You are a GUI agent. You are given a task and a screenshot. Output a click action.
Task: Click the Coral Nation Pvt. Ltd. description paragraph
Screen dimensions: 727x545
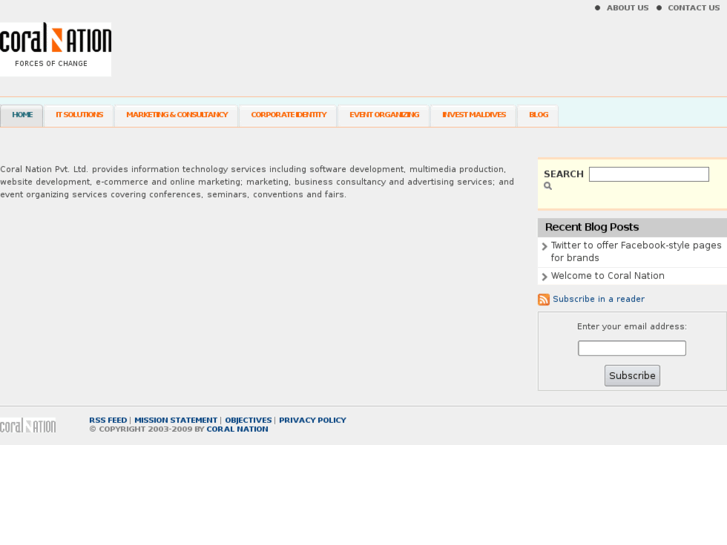click(x=257, y=182)
